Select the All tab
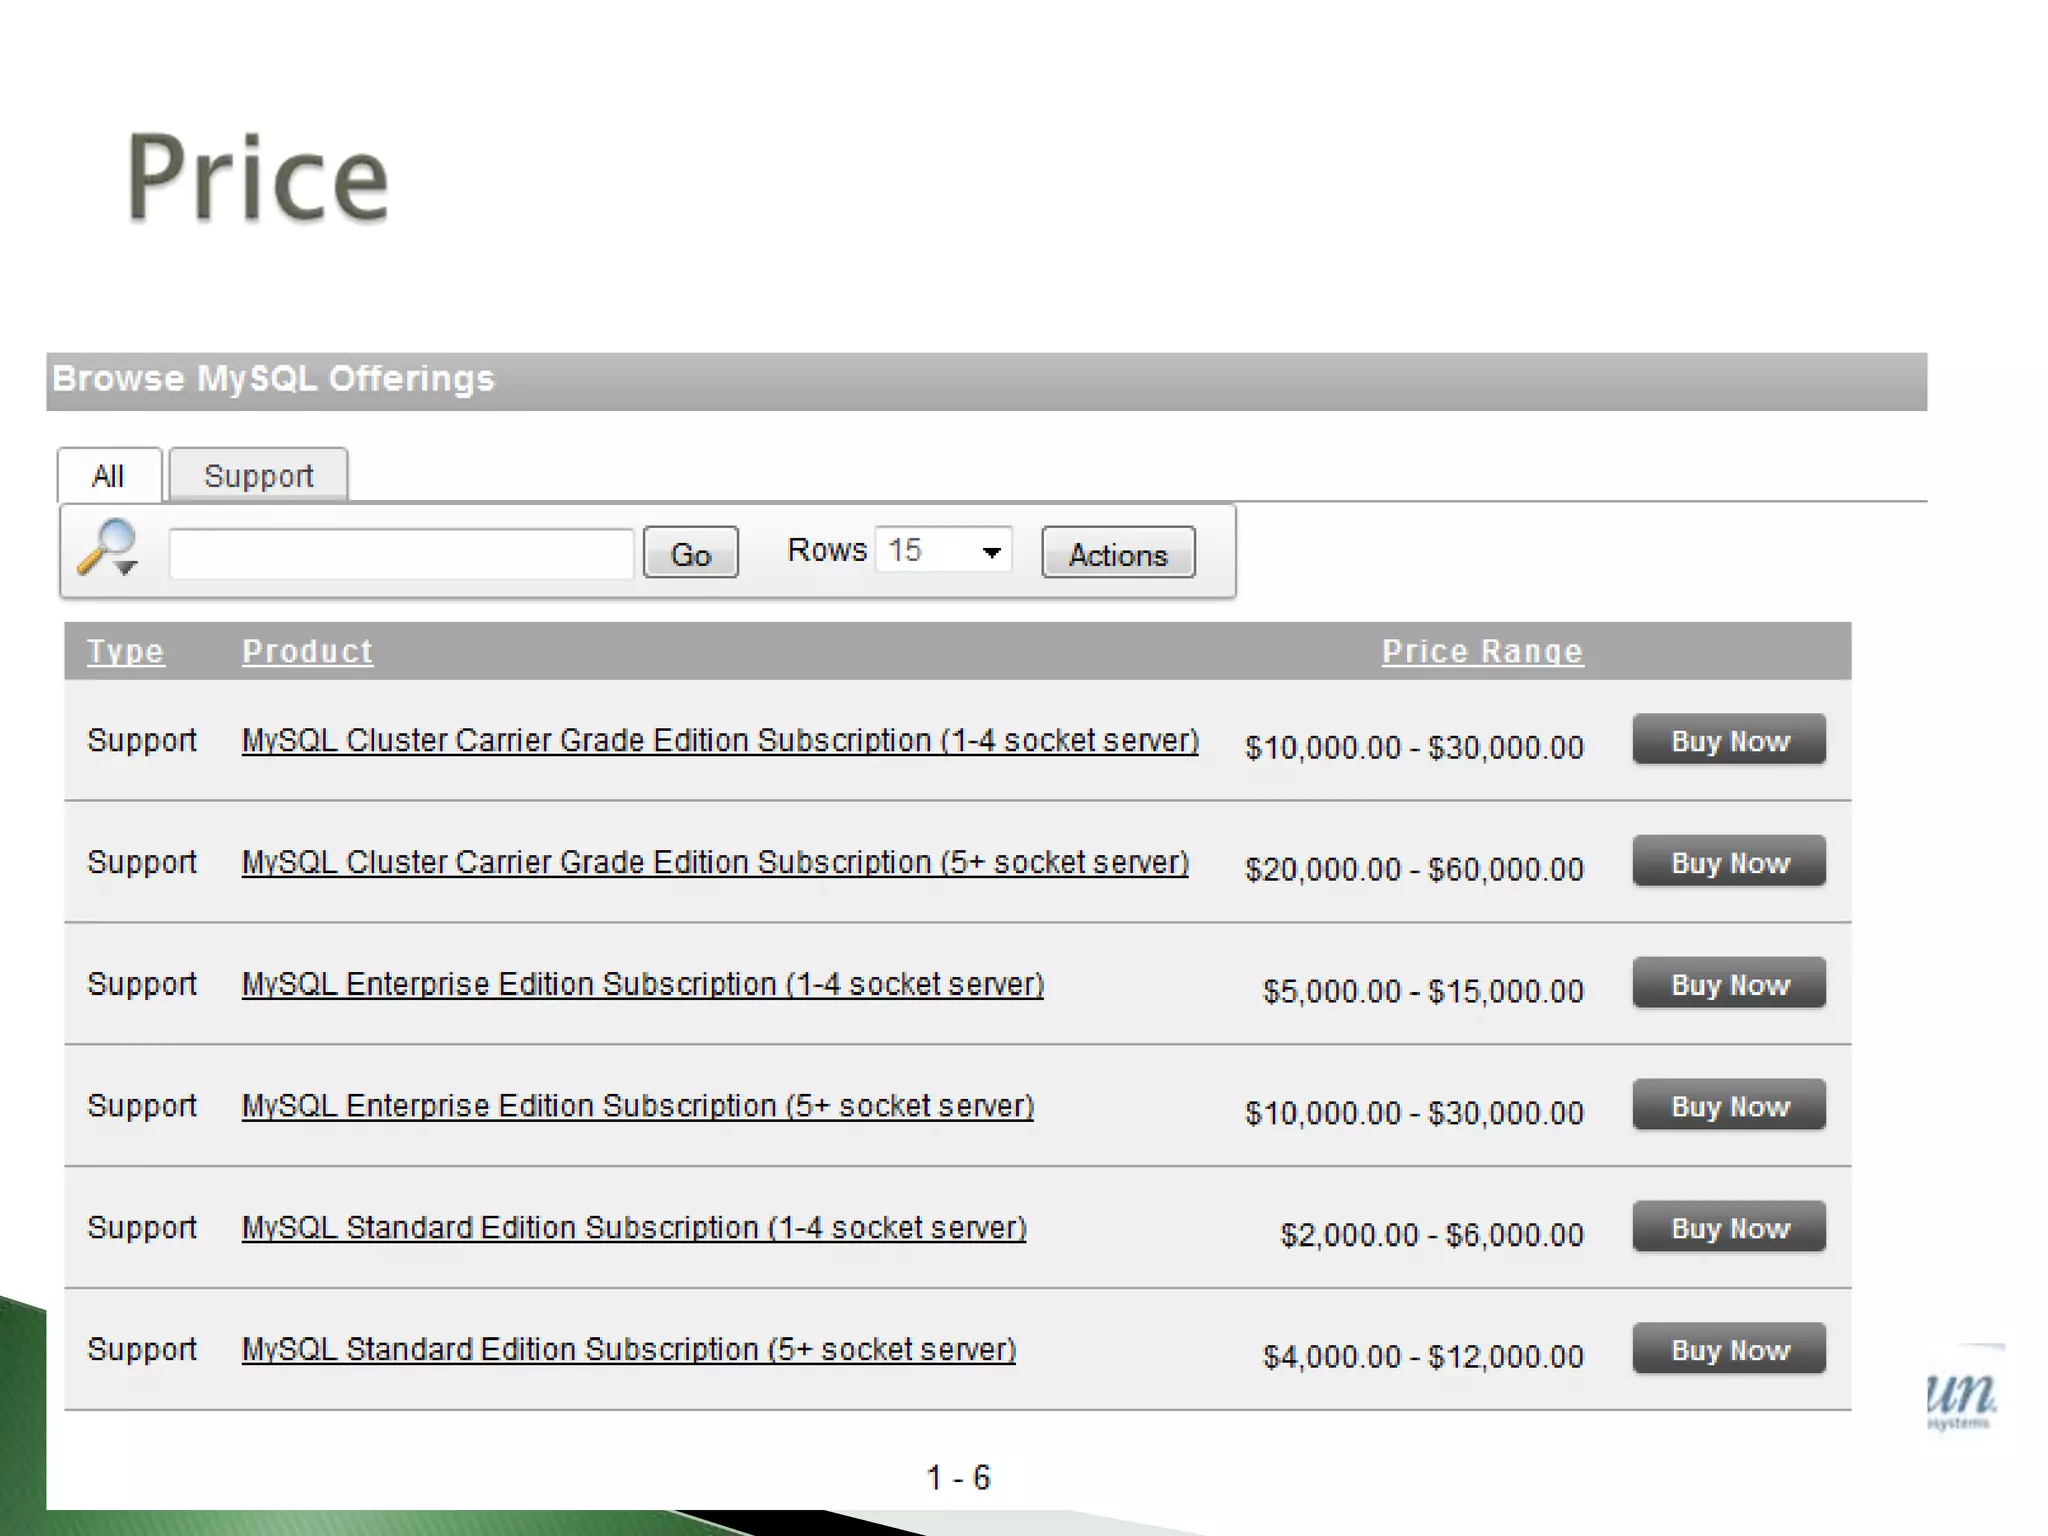Viewport: 2048px width, 1536px height. pyautogui.click(x=108, y=476)
